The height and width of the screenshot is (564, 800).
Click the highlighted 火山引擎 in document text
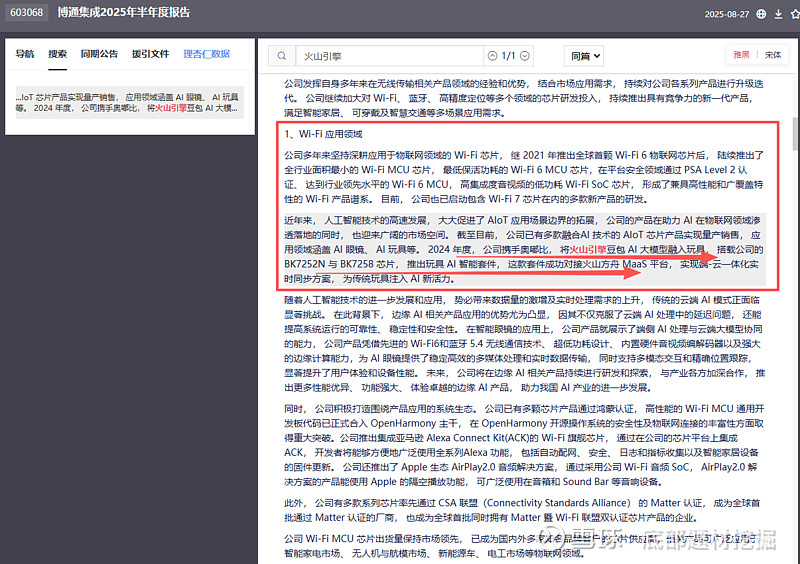pyautogui.click(x=588, y=249)
